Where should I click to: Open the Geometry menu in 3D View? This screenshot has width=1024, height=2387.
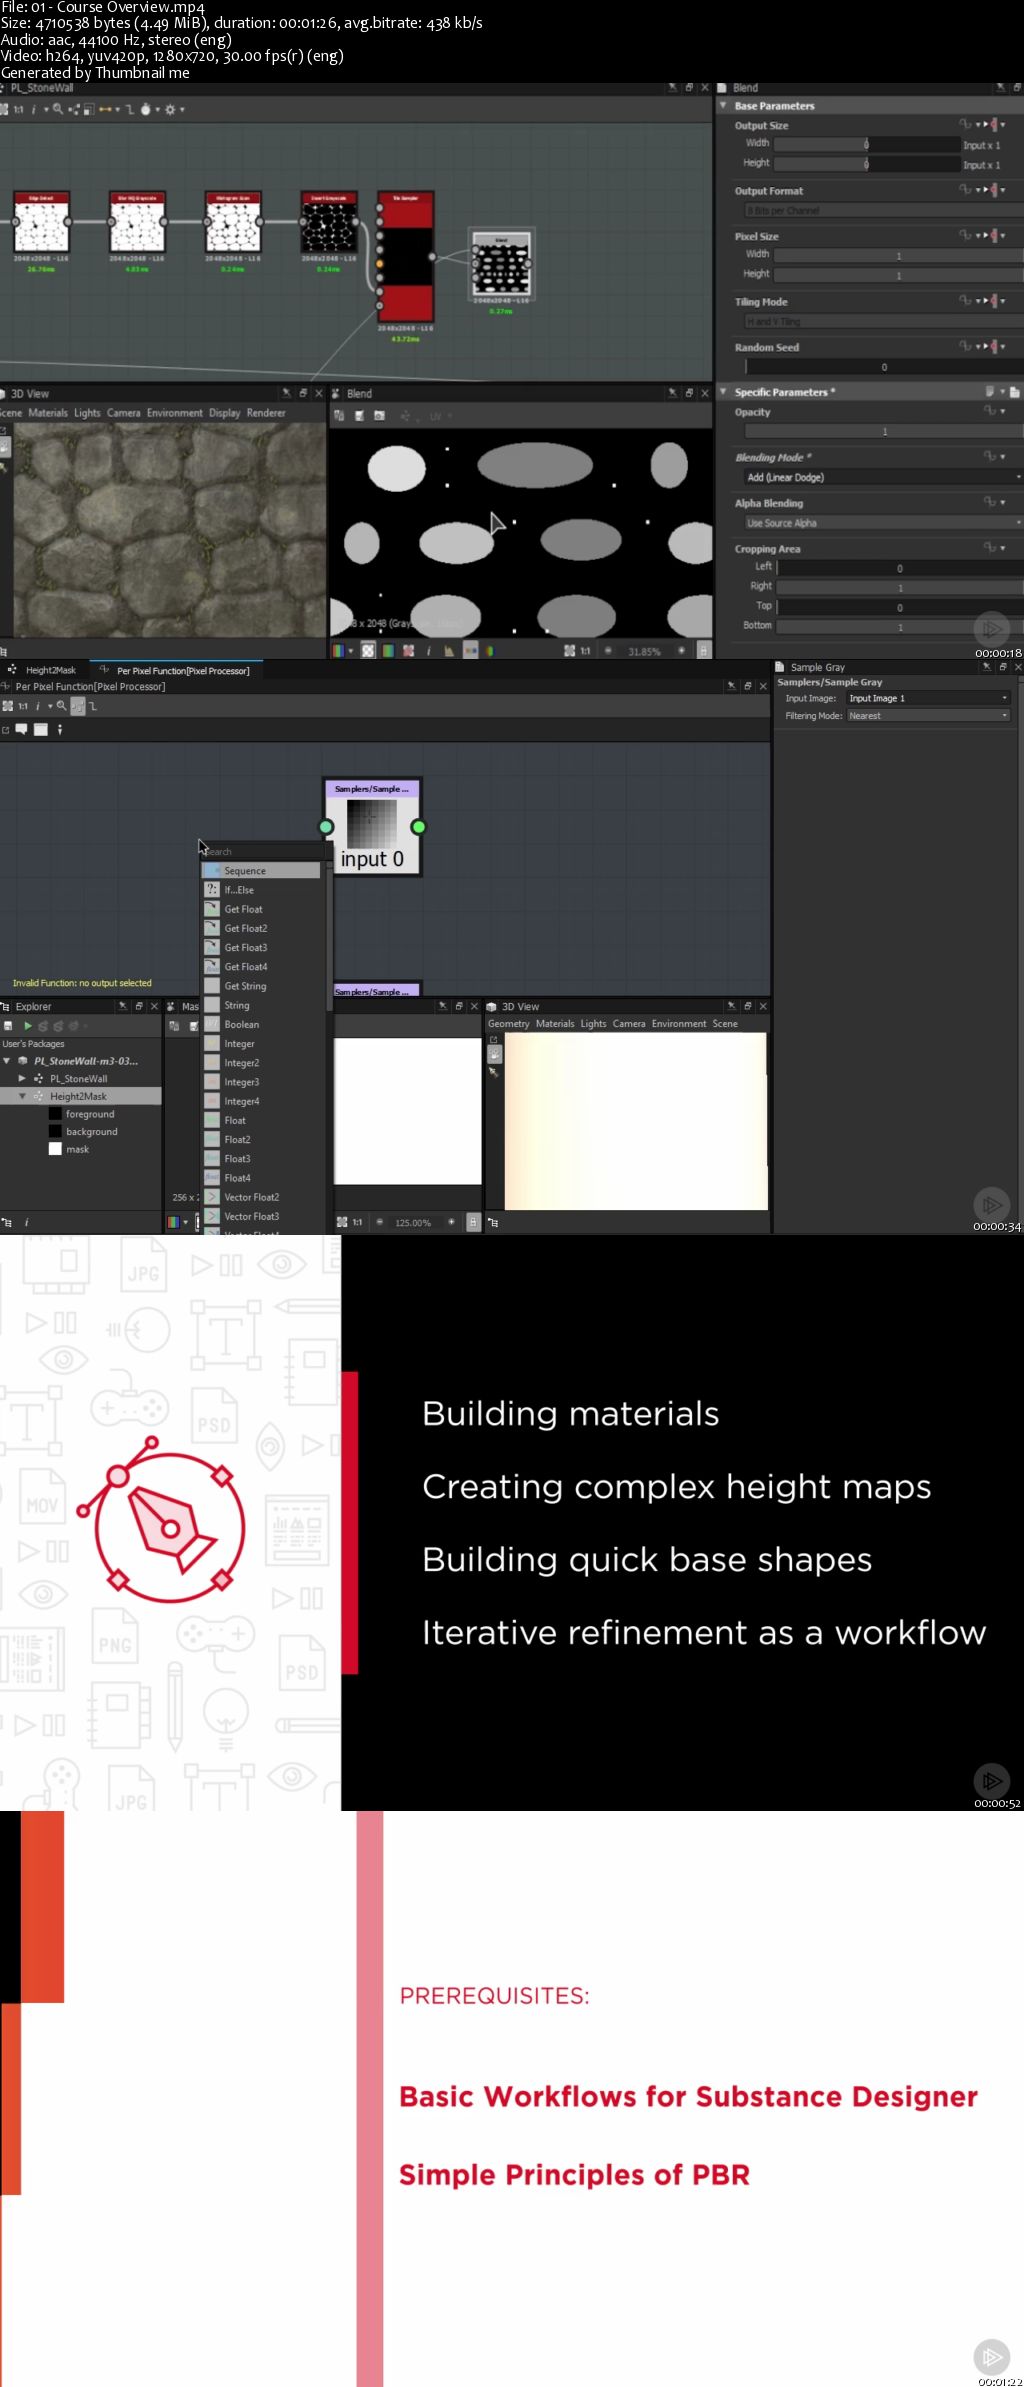point(509,1024)
